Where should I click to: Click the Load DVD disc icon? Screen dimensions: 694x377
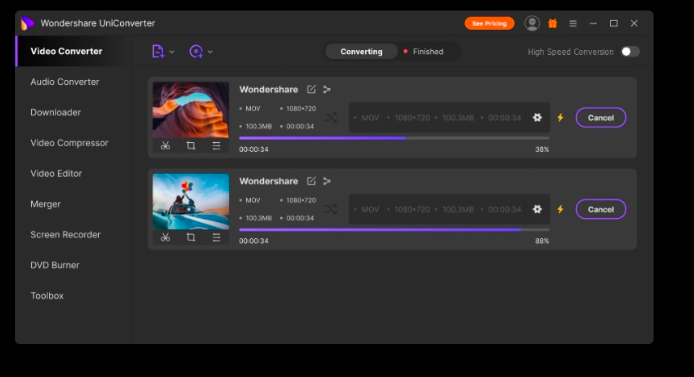[x=196, y=51]
